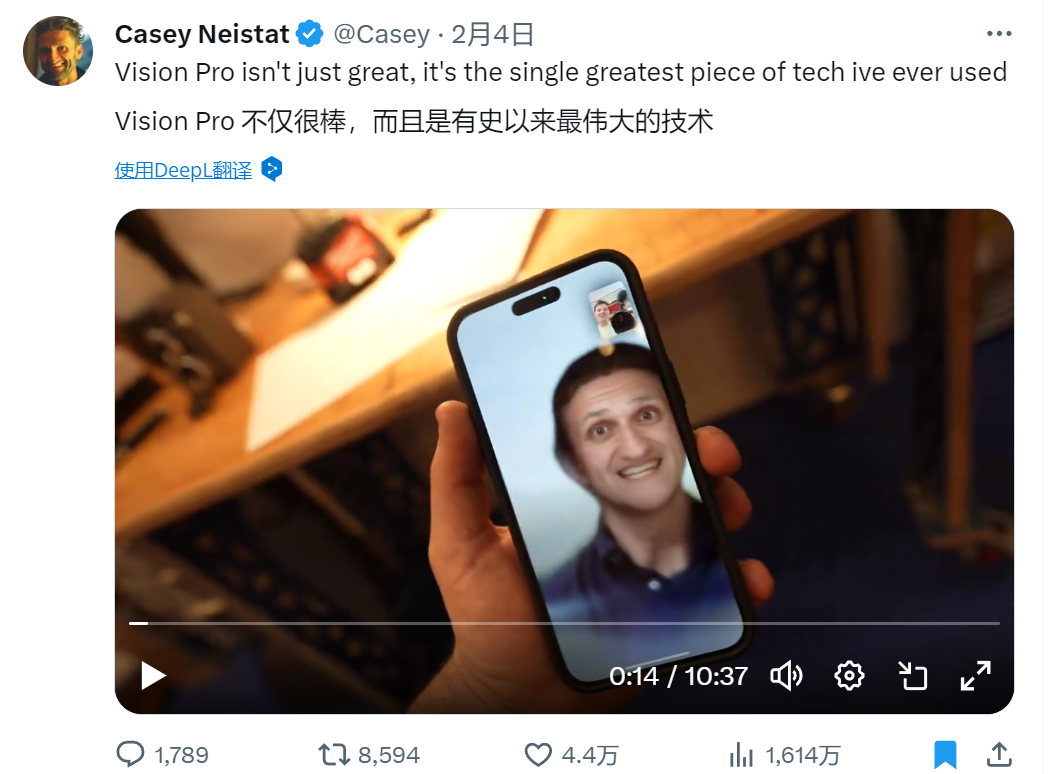Retweet using the 8,594 repost icon
Screen dimensions: 1056x774
[334, 754]
